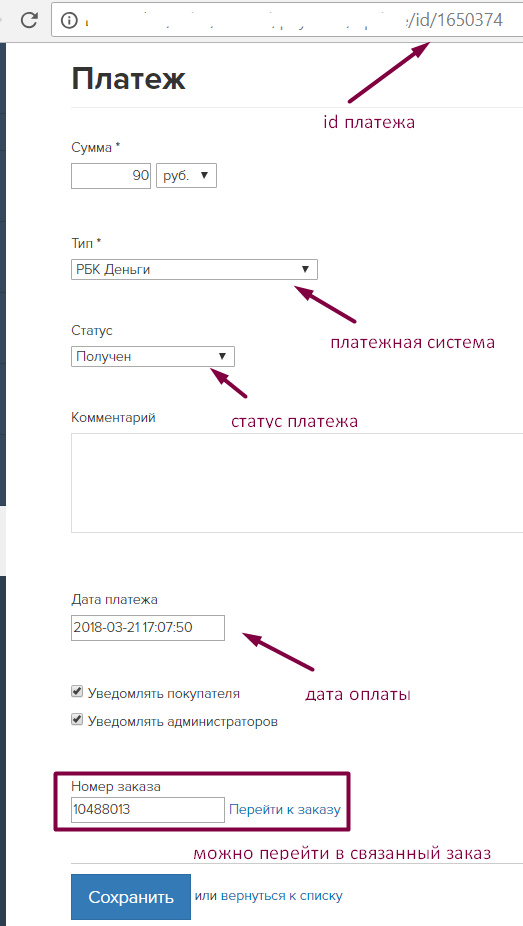The width and height of the screenshot is (523, 926).
Task: Click the dropdown arrow of РБК Деньги
Action: [305, 269]
